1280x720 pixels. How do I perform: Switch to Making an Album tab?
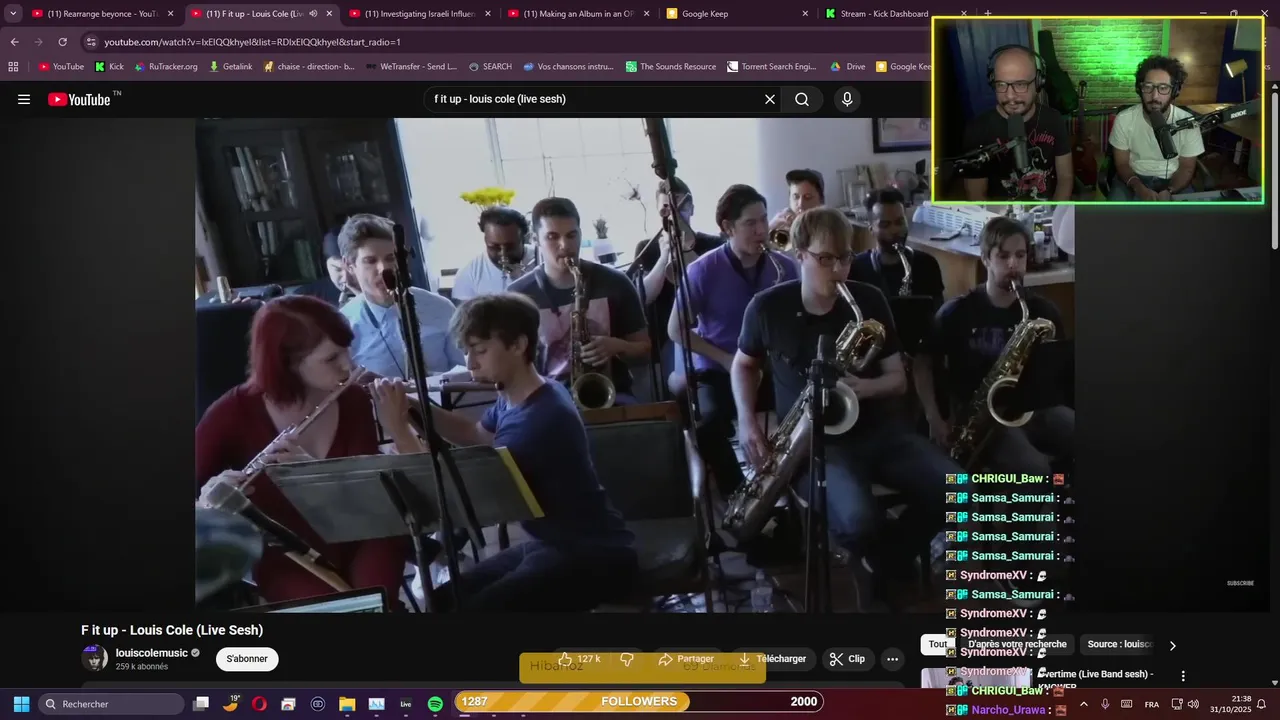pyautogui.click(x=578, y=14)
